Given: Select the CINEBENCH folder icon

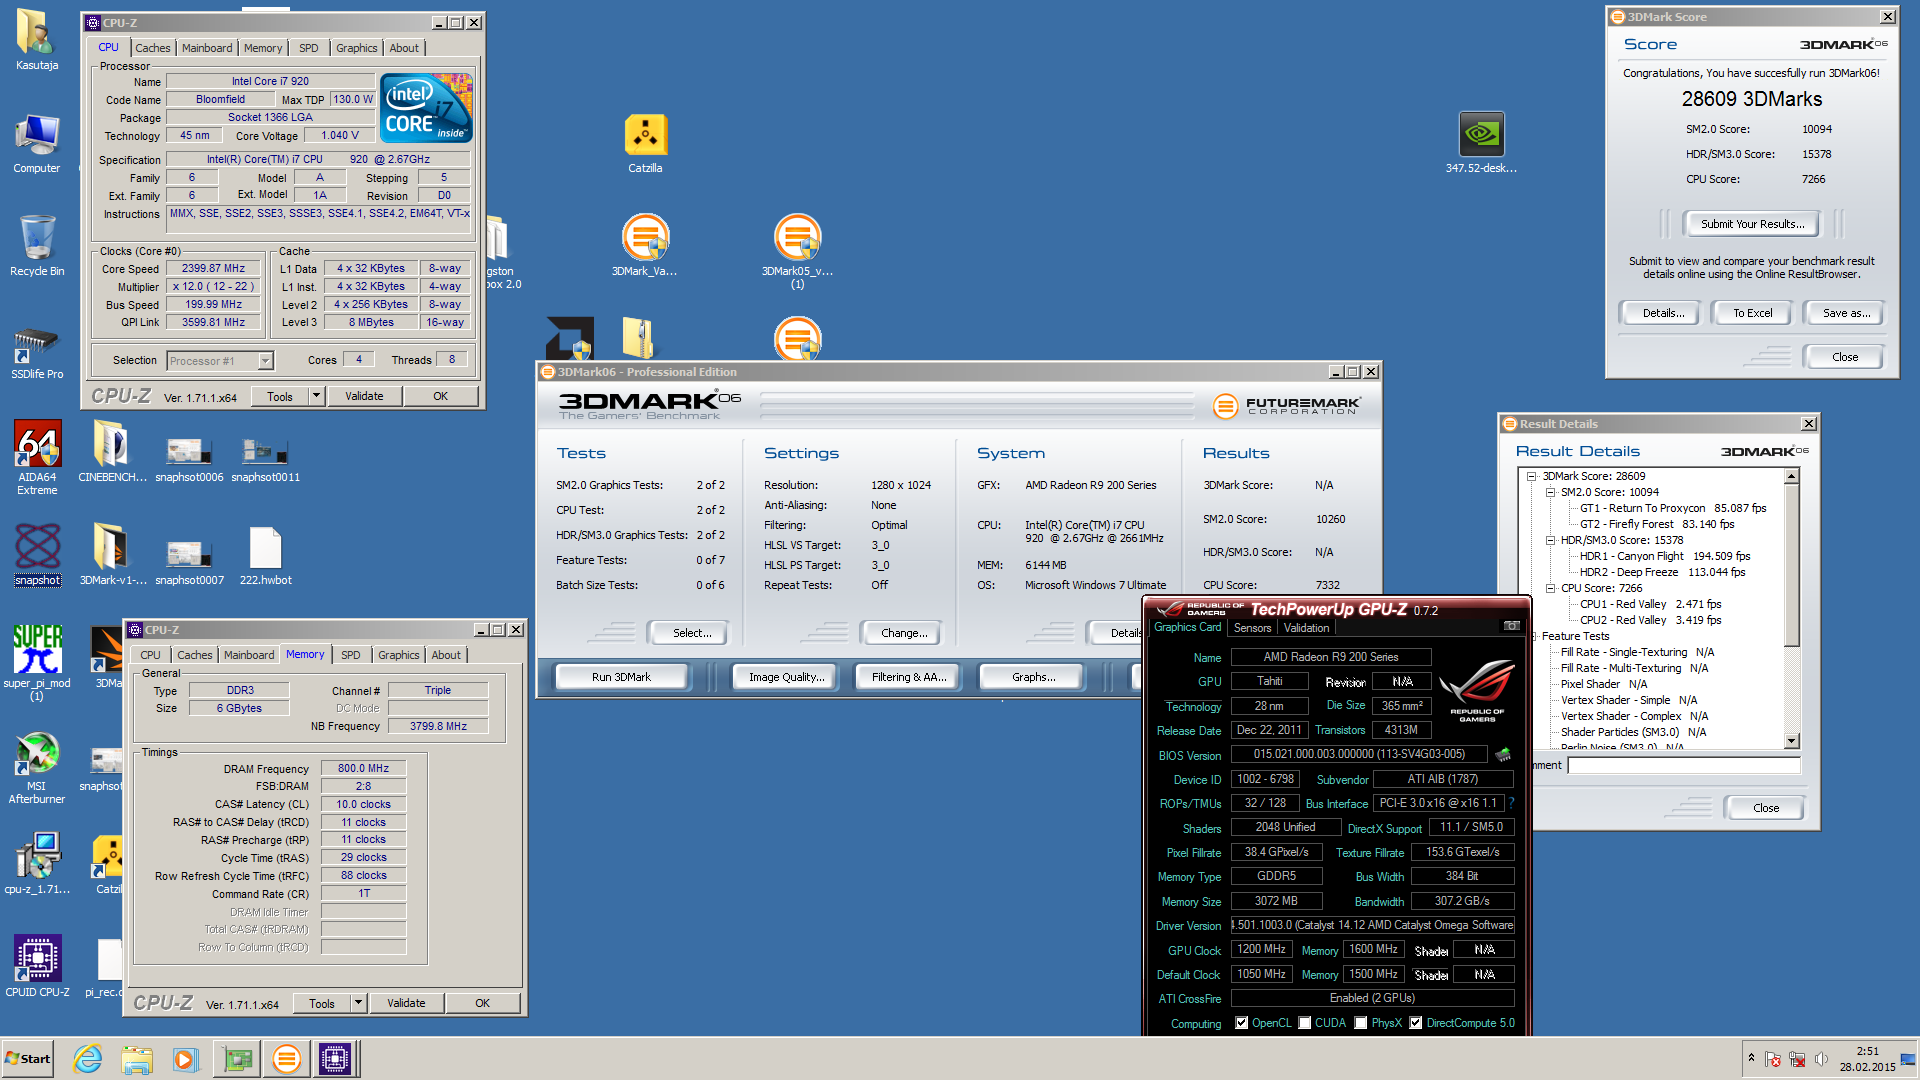Looking at the screenshot, I should coord(112,451).
